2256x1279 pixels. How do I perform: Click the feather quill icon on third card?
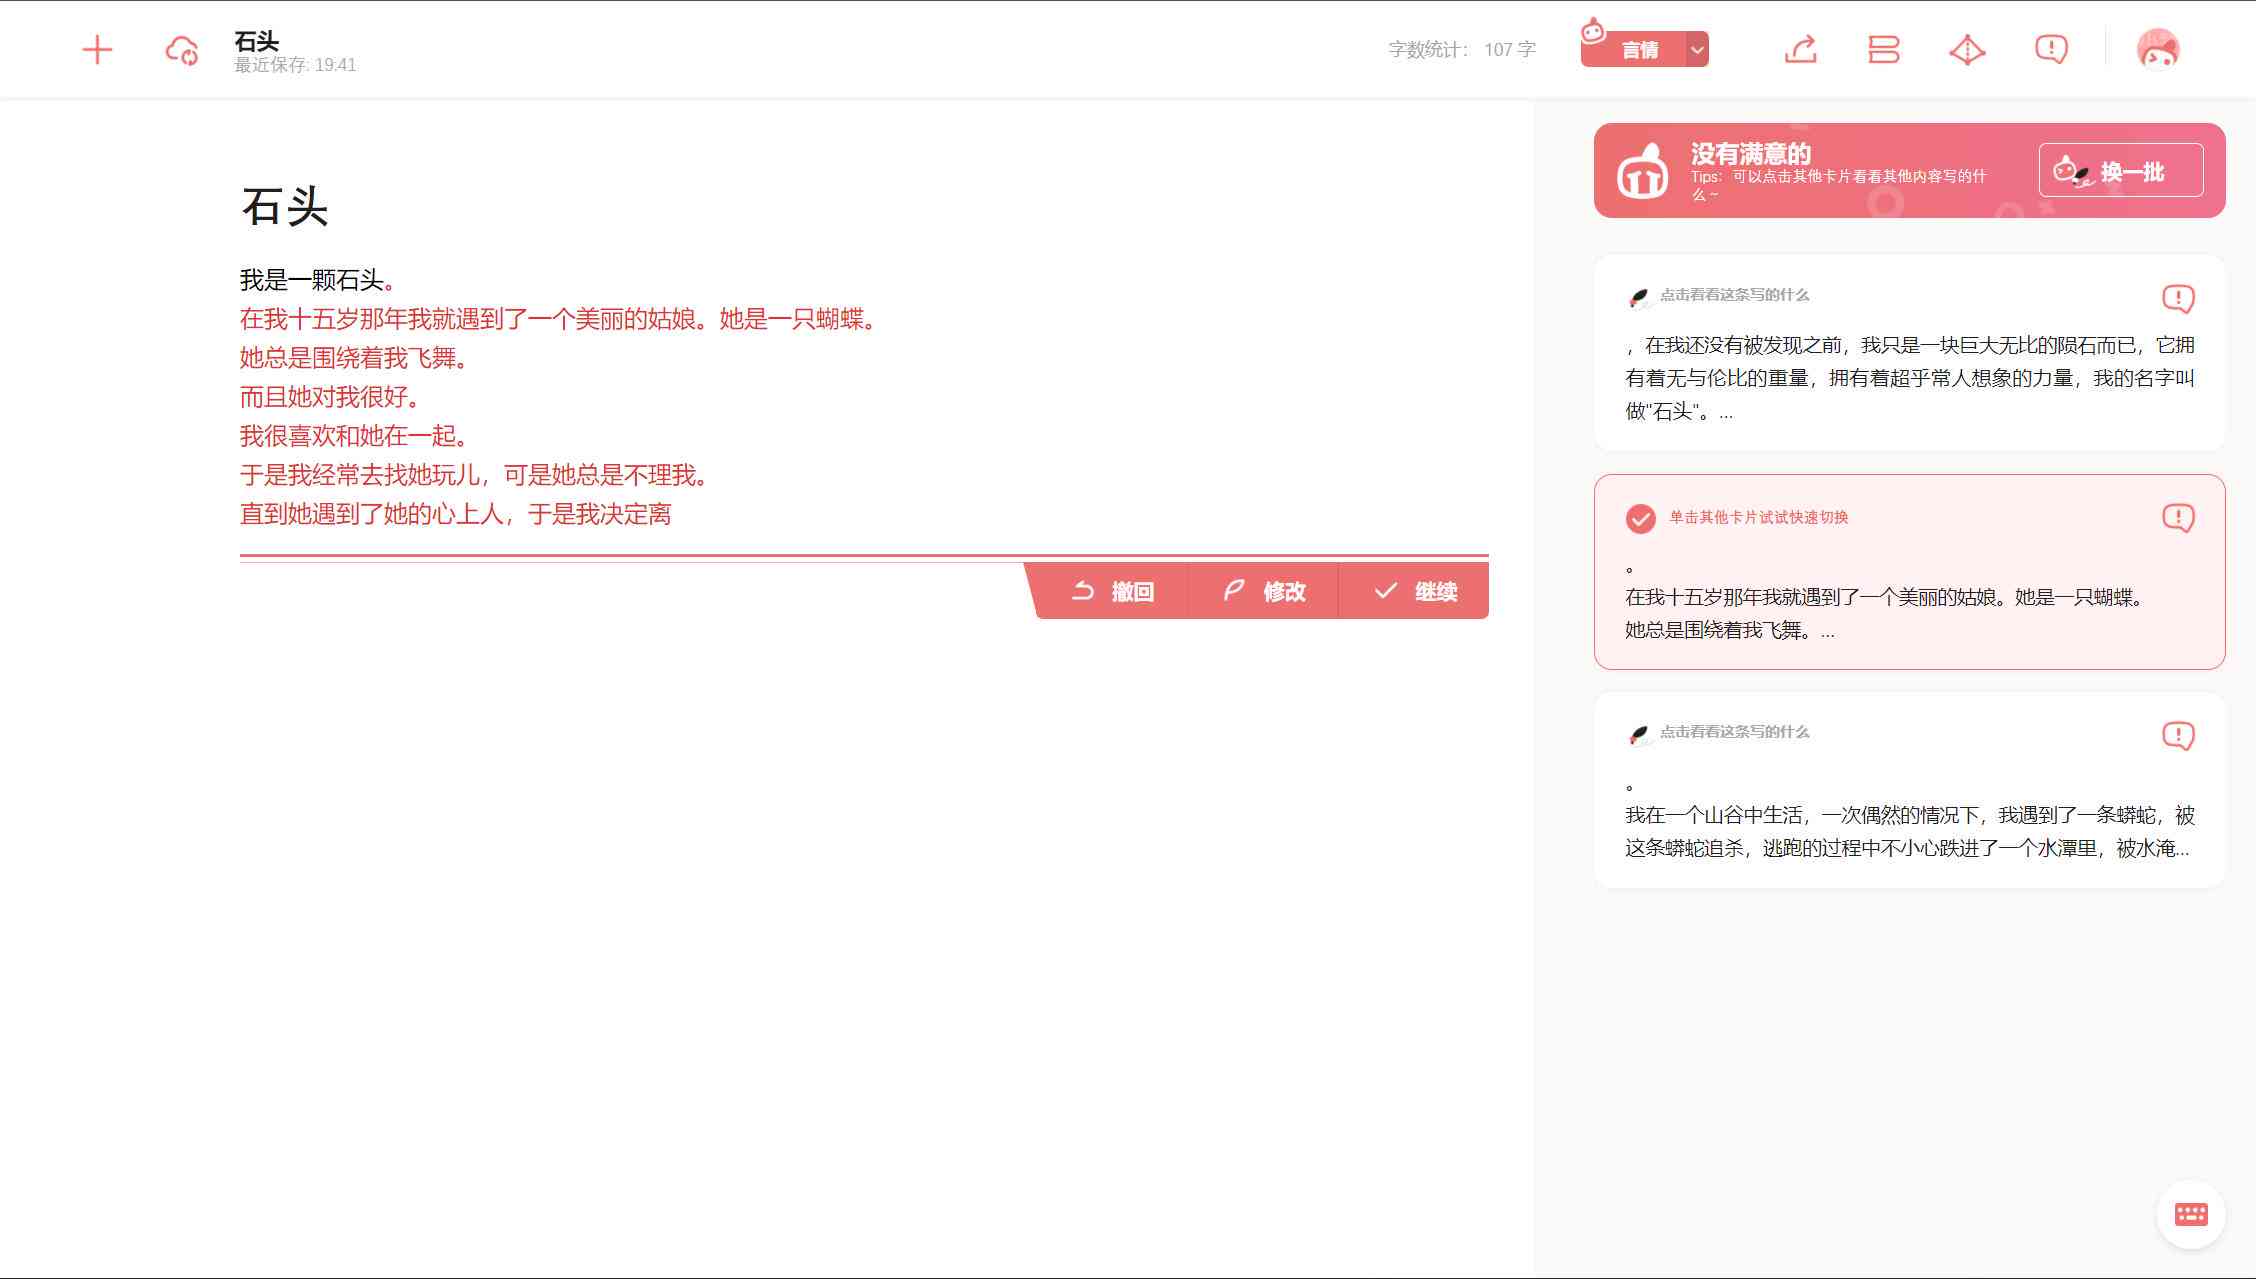pyautogui.click(x=1638, y=734)
